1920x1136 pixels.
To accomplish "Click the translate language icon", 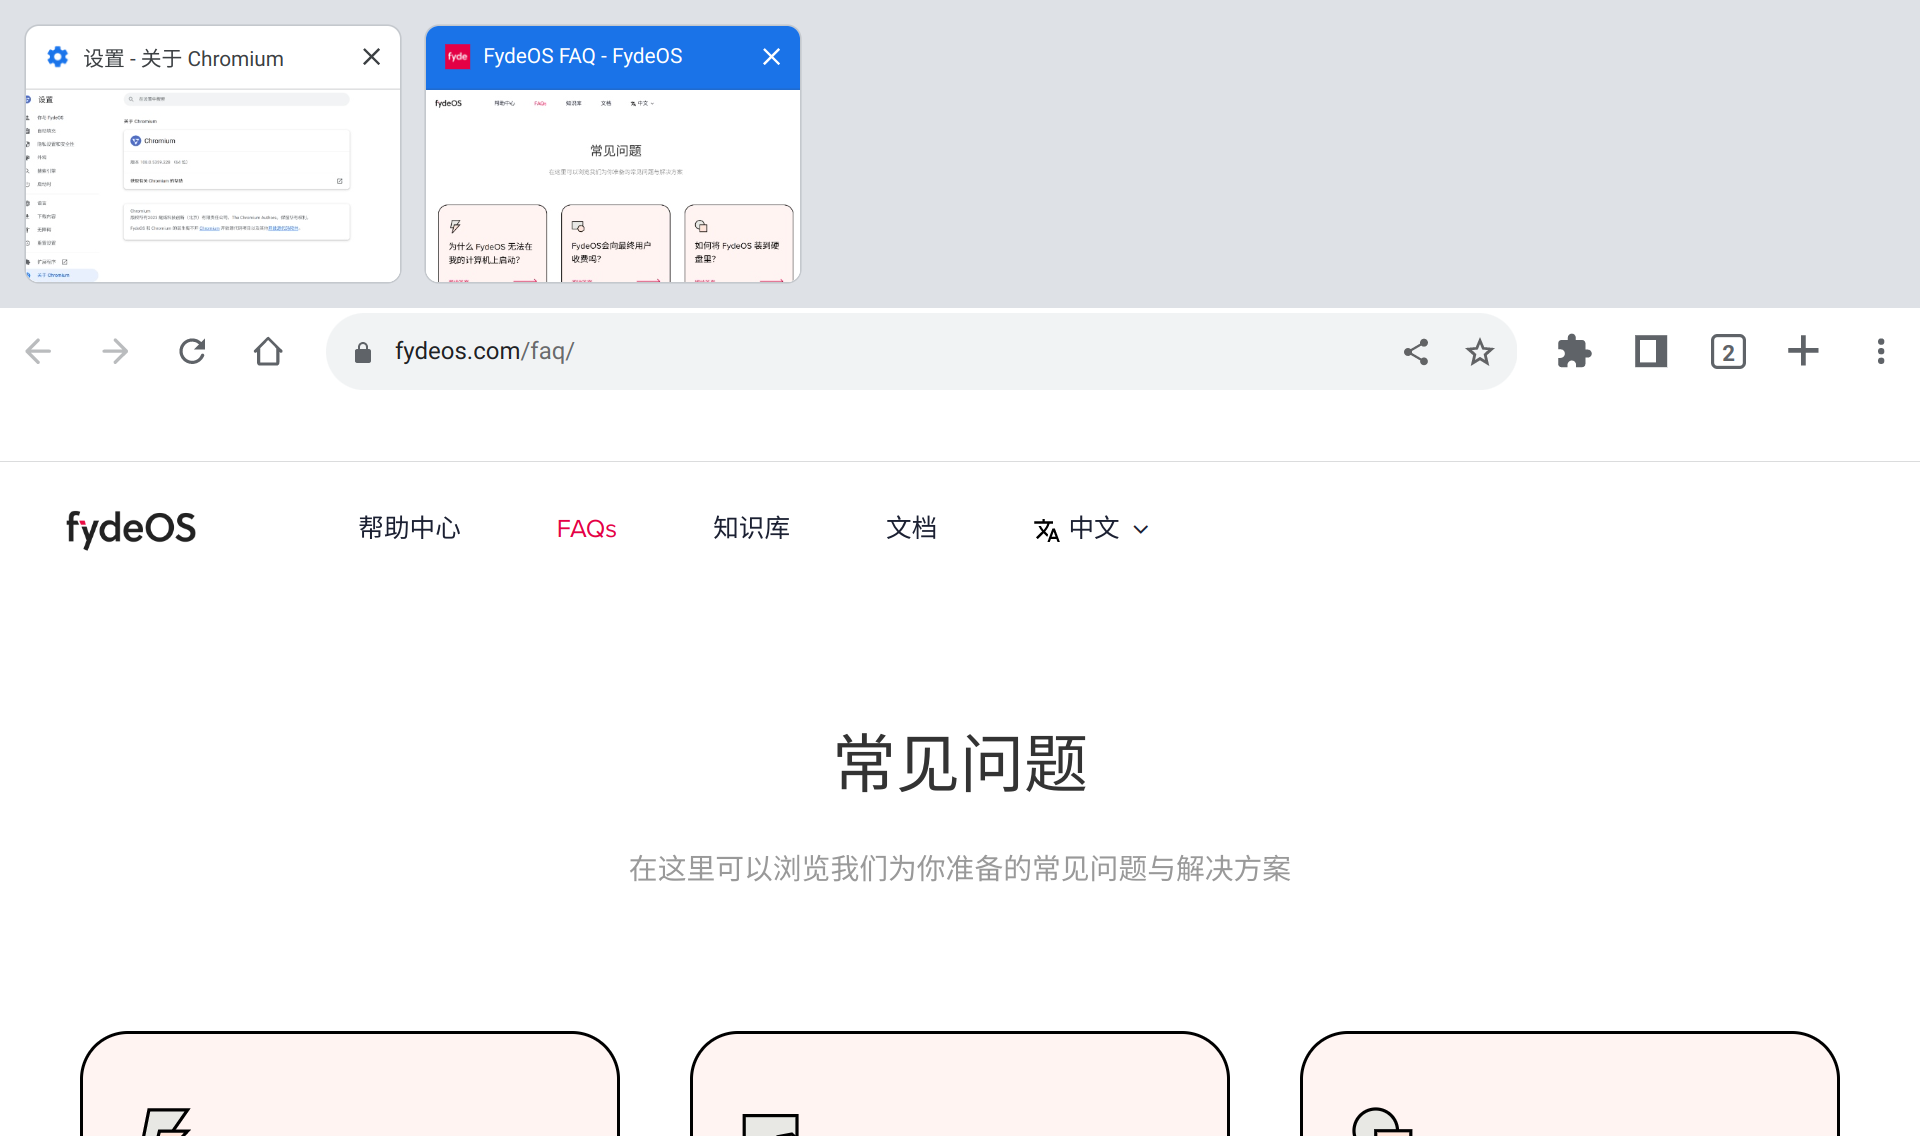I will (1046, 530).
